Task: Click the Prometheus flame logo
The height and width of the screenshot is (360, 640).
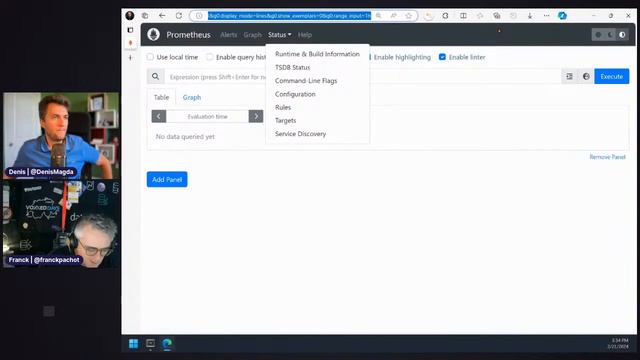Action: coord(153,35)
